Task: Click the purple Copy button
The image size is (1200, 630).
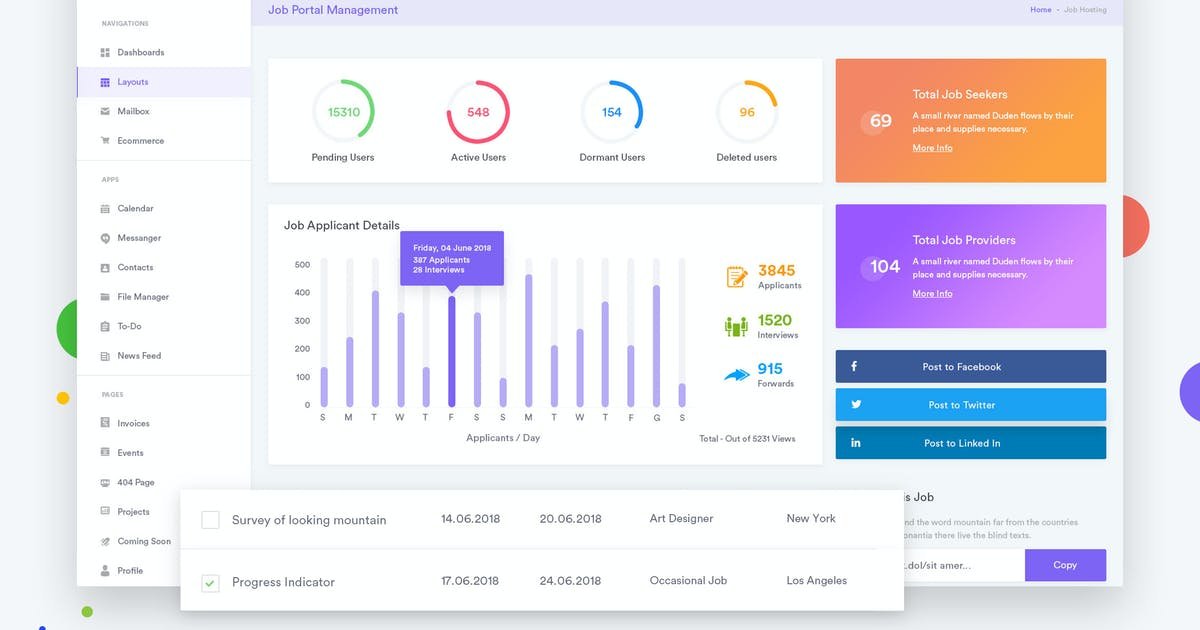Action: coord(1065,565)
